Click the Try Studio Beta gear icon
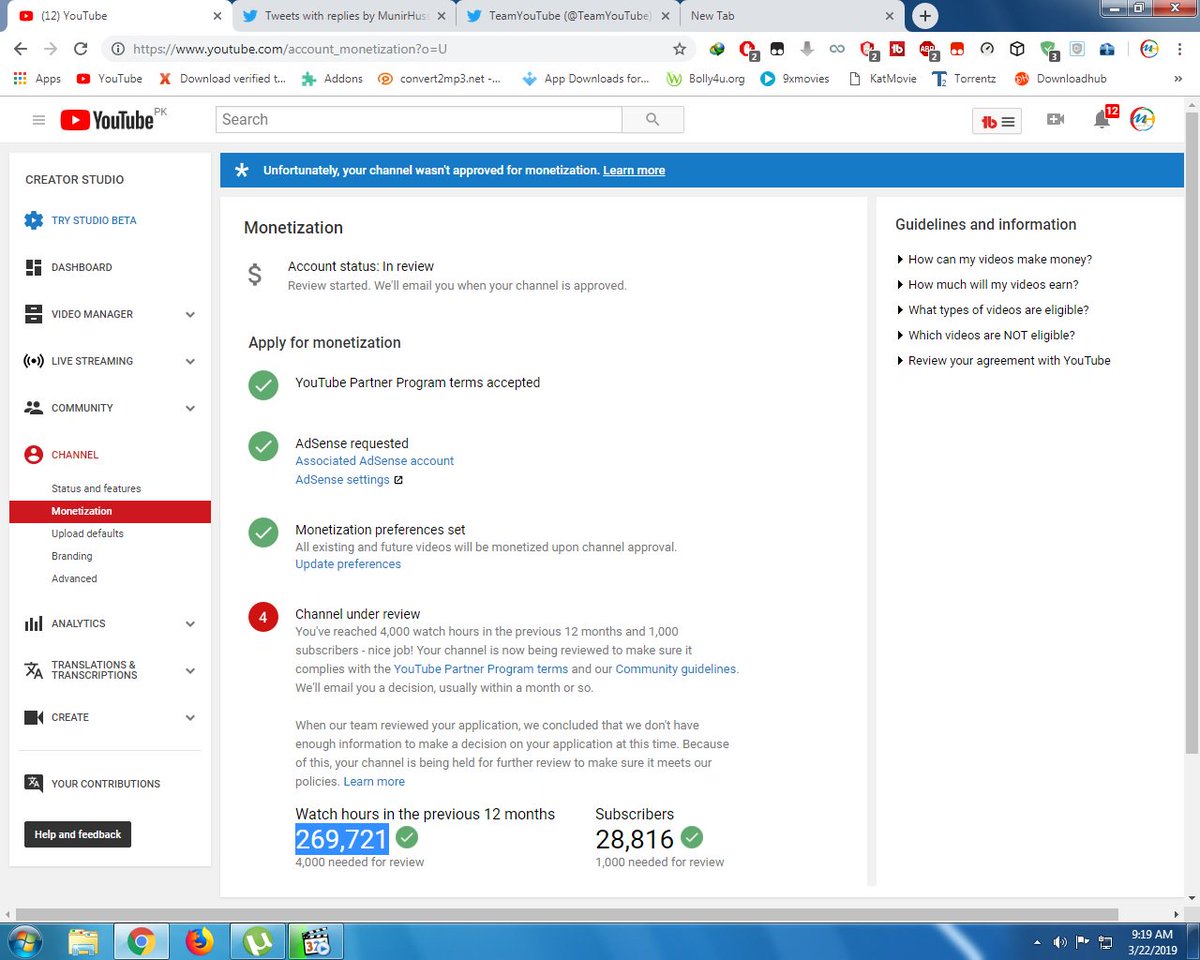Image resolution: width=1200 pixels, height=960 pixels. (34, 220)
